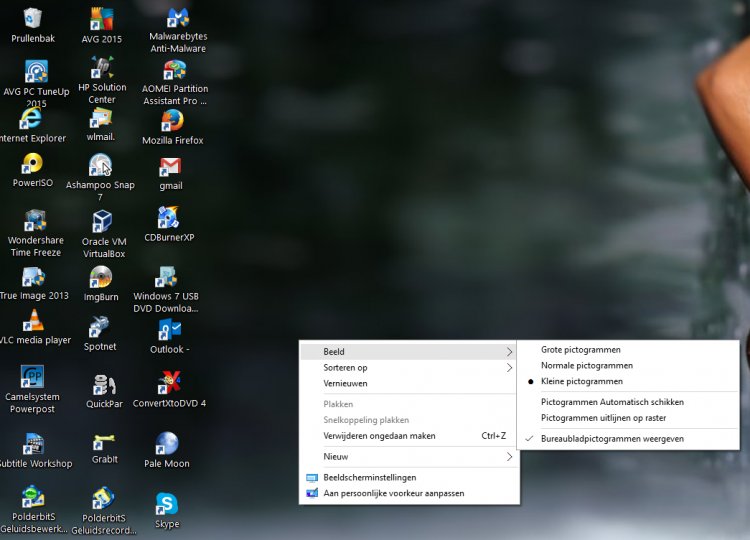This screenshot has width=750, height=540.
Task: Click Vernieuwen in context menu
Action: 345,384
